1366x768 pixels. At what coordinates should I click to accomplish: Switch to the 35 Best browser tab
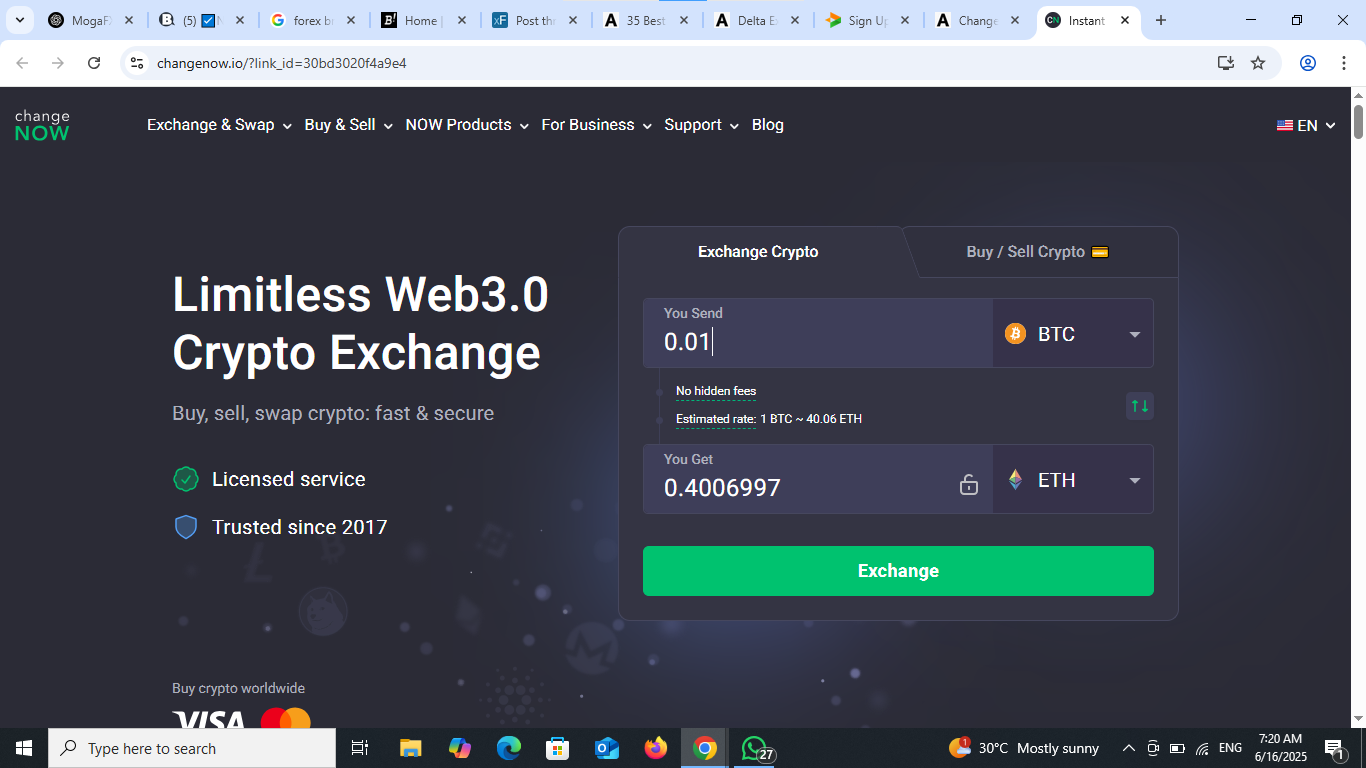pos(645,20)
